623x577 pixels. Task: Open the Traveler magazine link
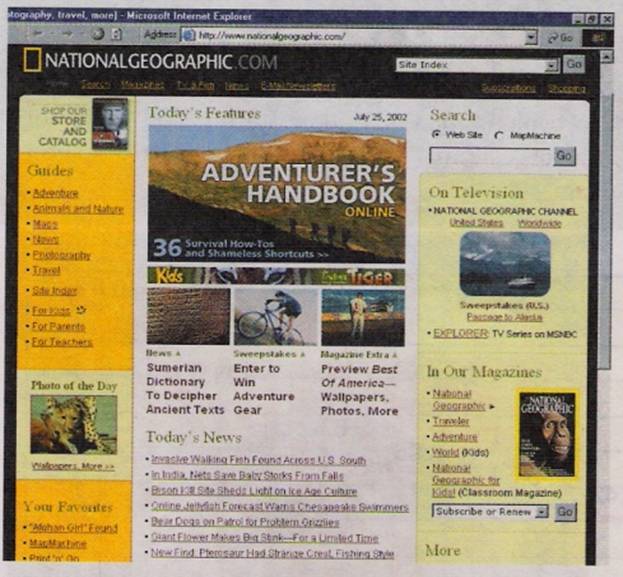click(x=451, y=421)
